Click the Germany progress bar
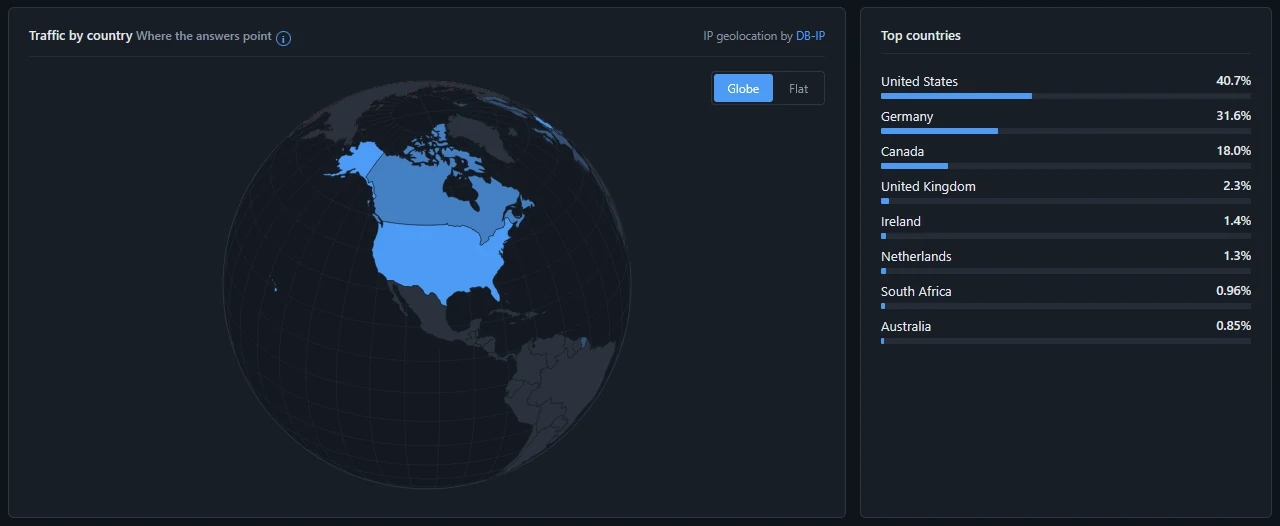 tap(1065, 131)
